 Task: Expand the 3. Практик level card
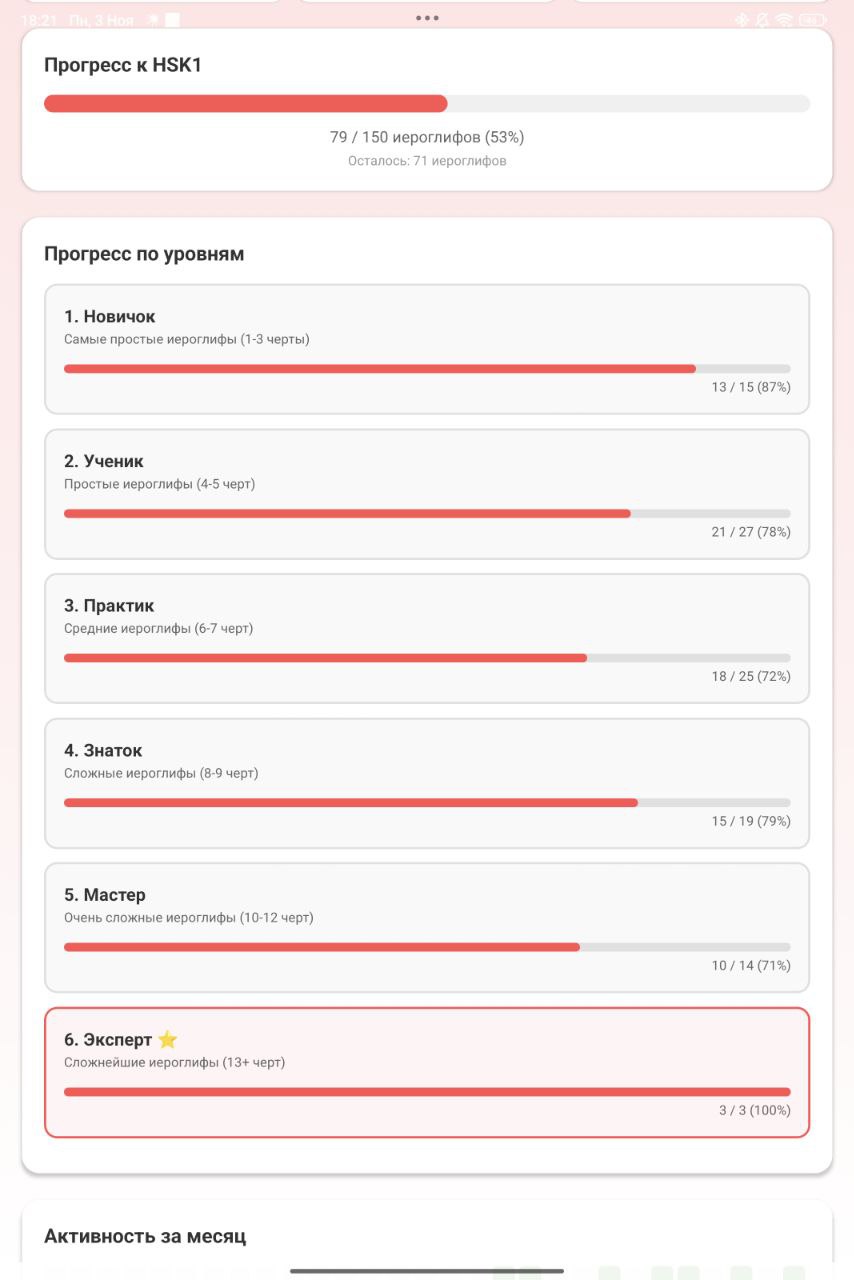(x=427, y=639)
